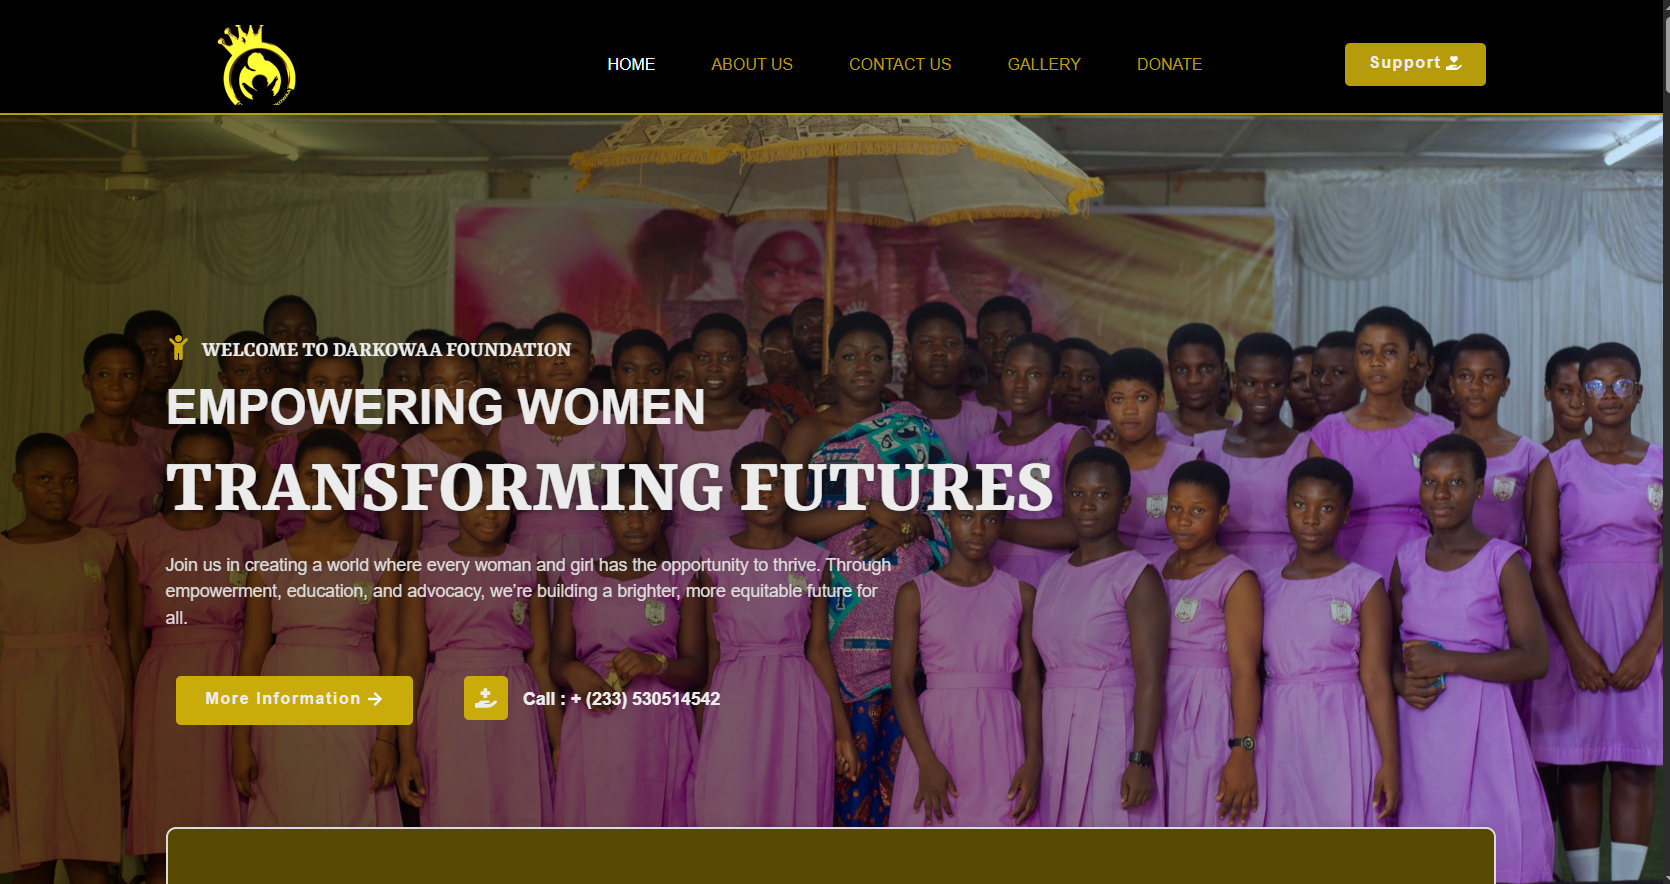The height and width of the screenshot is (884, 1670).
Task: Click the arrow icon on More Information
Action: pos(375,699)
